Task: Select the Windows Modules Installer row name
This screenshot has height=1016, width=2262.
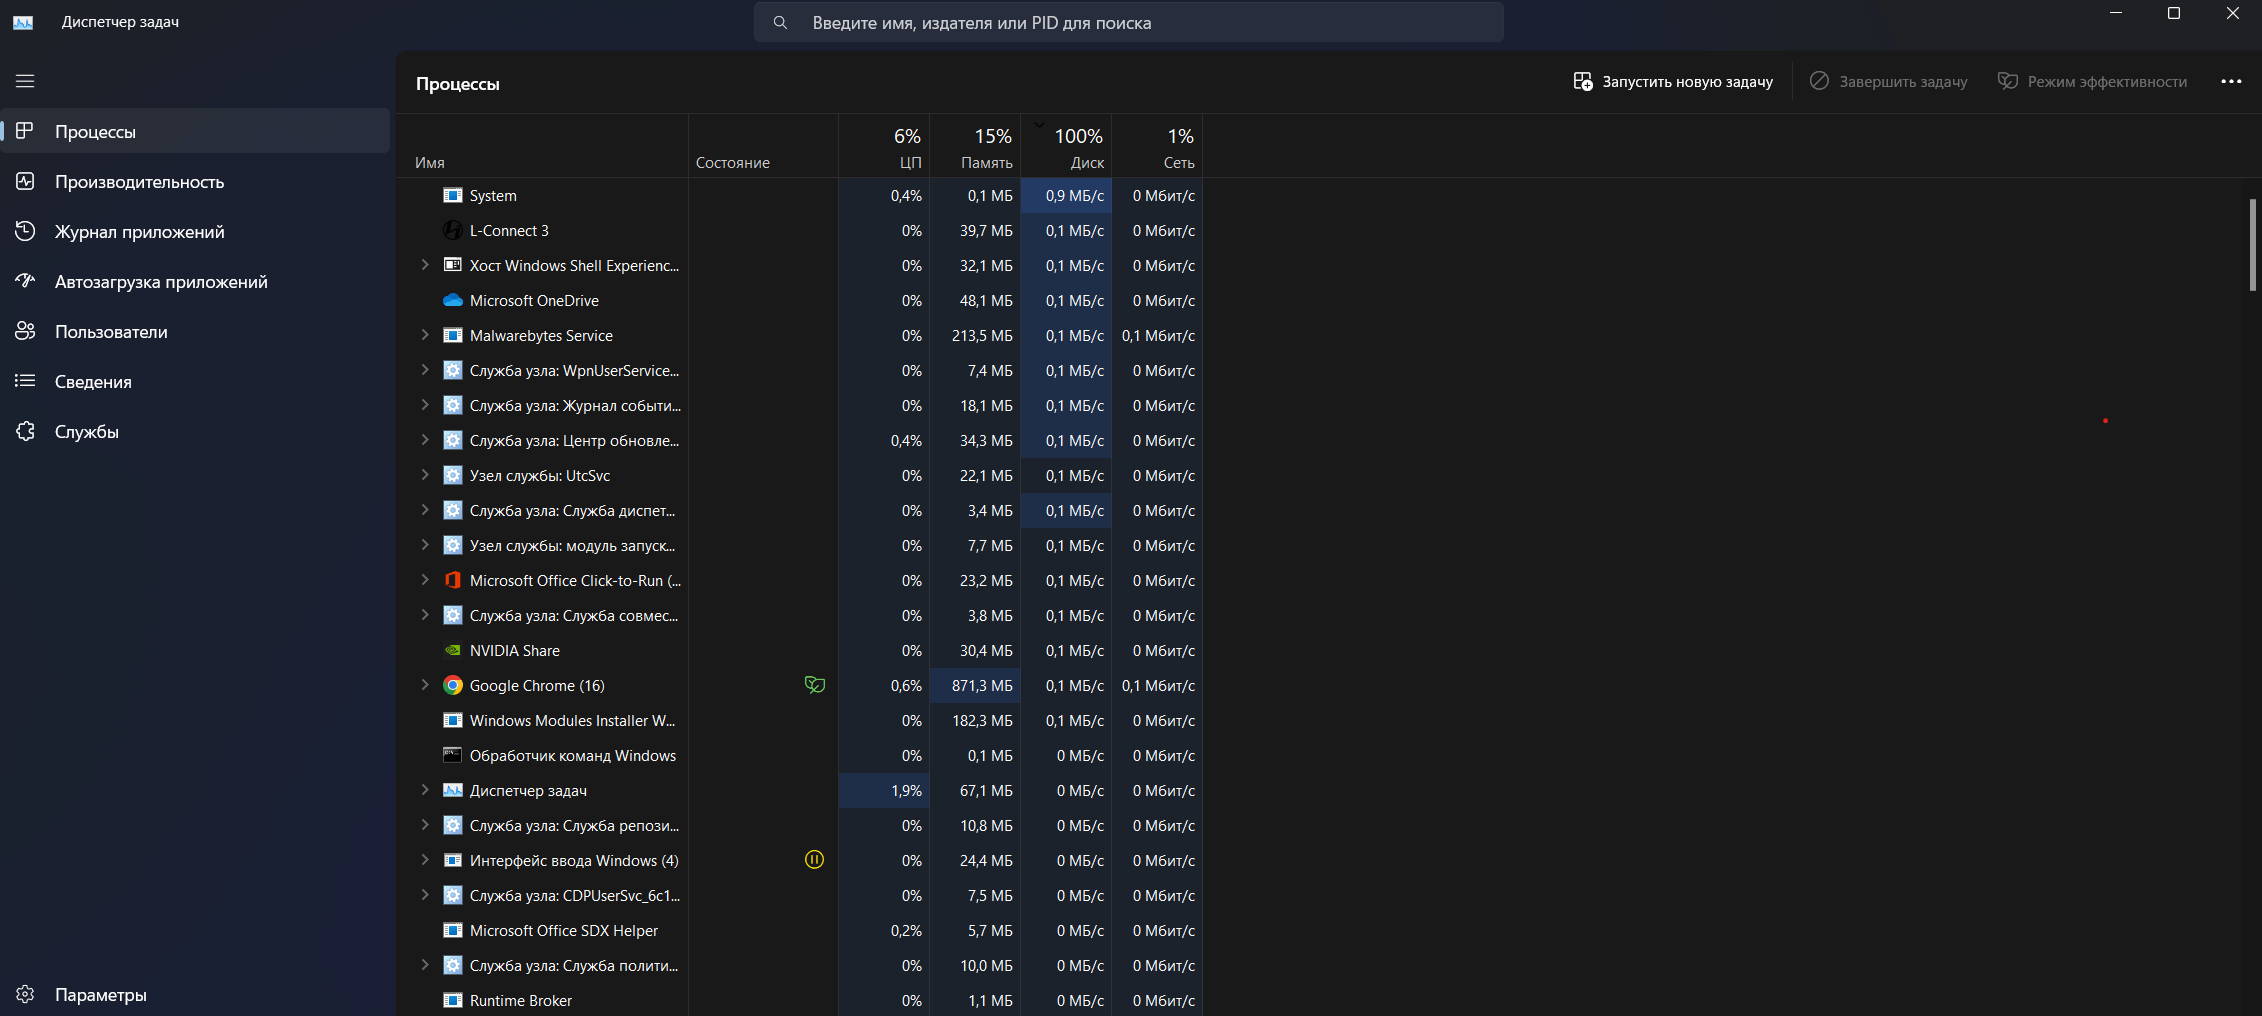Action: click(572, 720)
